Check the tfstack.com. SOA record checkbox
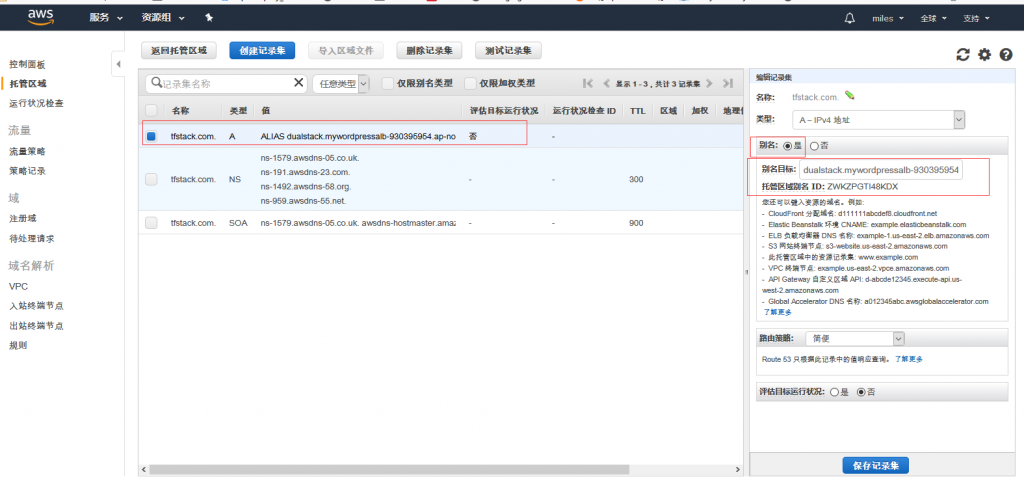 click(151, 223)
